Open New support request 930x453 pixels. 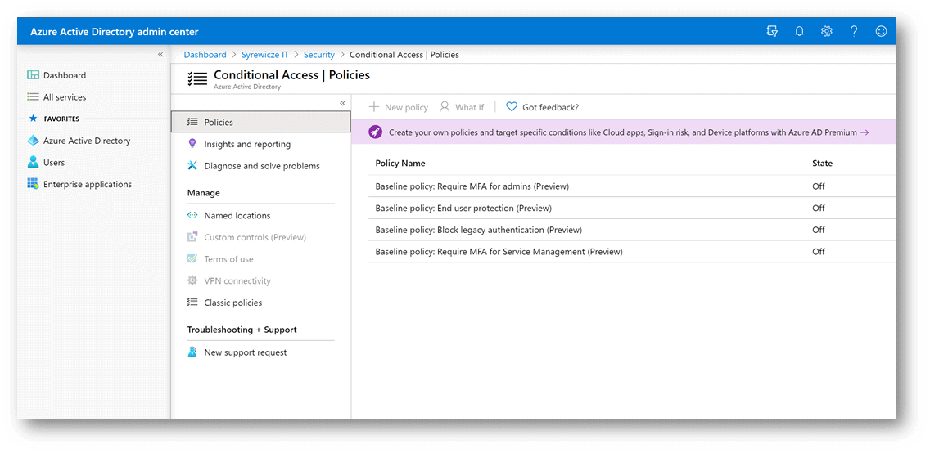(x=246, y=352)
